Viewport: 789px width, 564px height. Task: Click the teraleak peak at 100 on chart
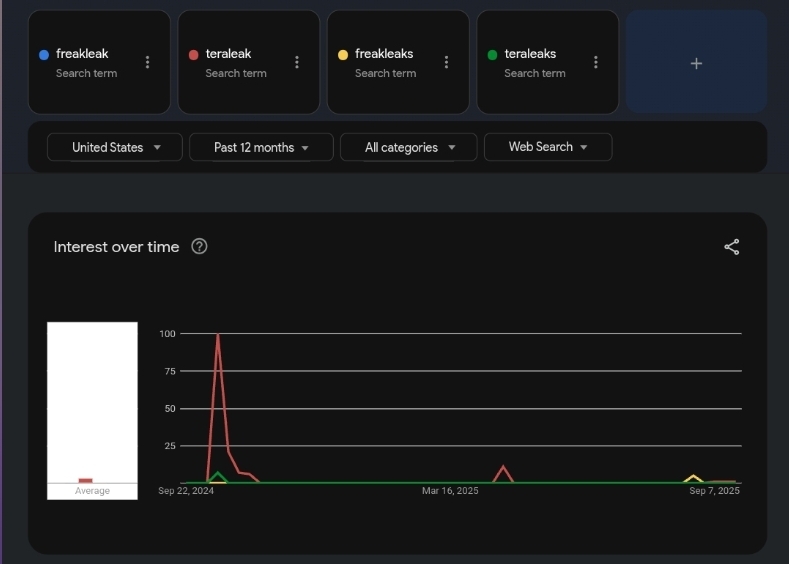tap(218, 335)
